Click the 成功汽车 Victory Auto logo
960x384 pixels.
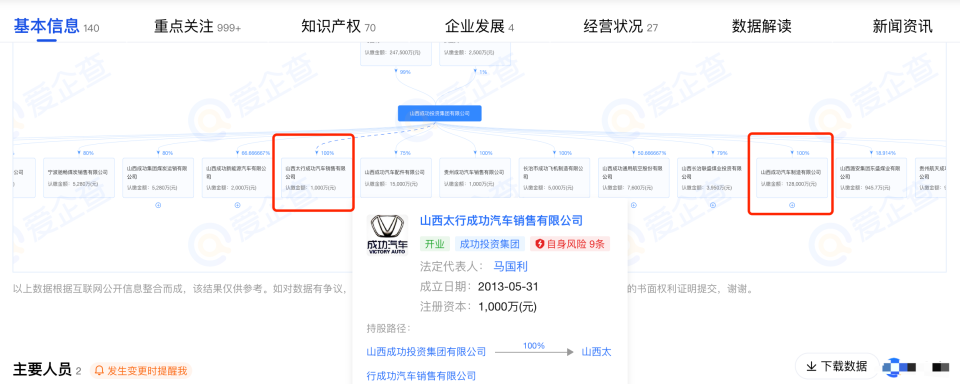tap(387, 235)
